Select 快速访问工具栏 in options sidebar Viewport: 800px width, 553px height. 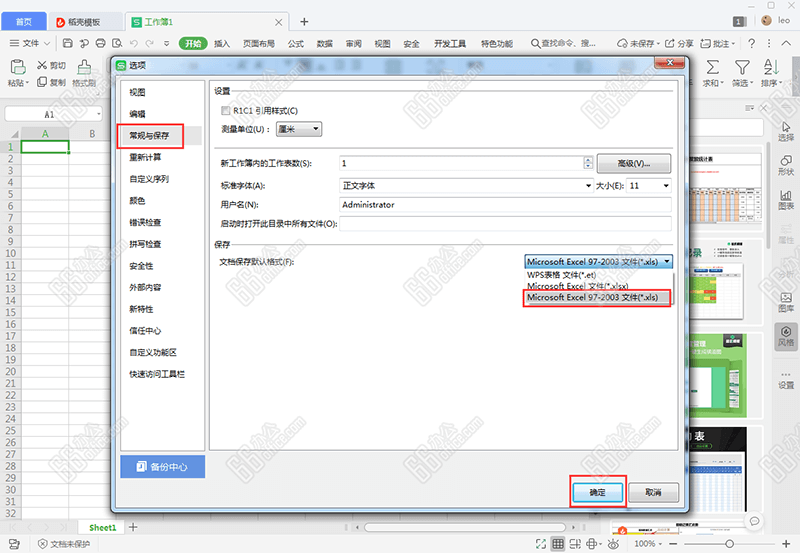pos(157,374)
